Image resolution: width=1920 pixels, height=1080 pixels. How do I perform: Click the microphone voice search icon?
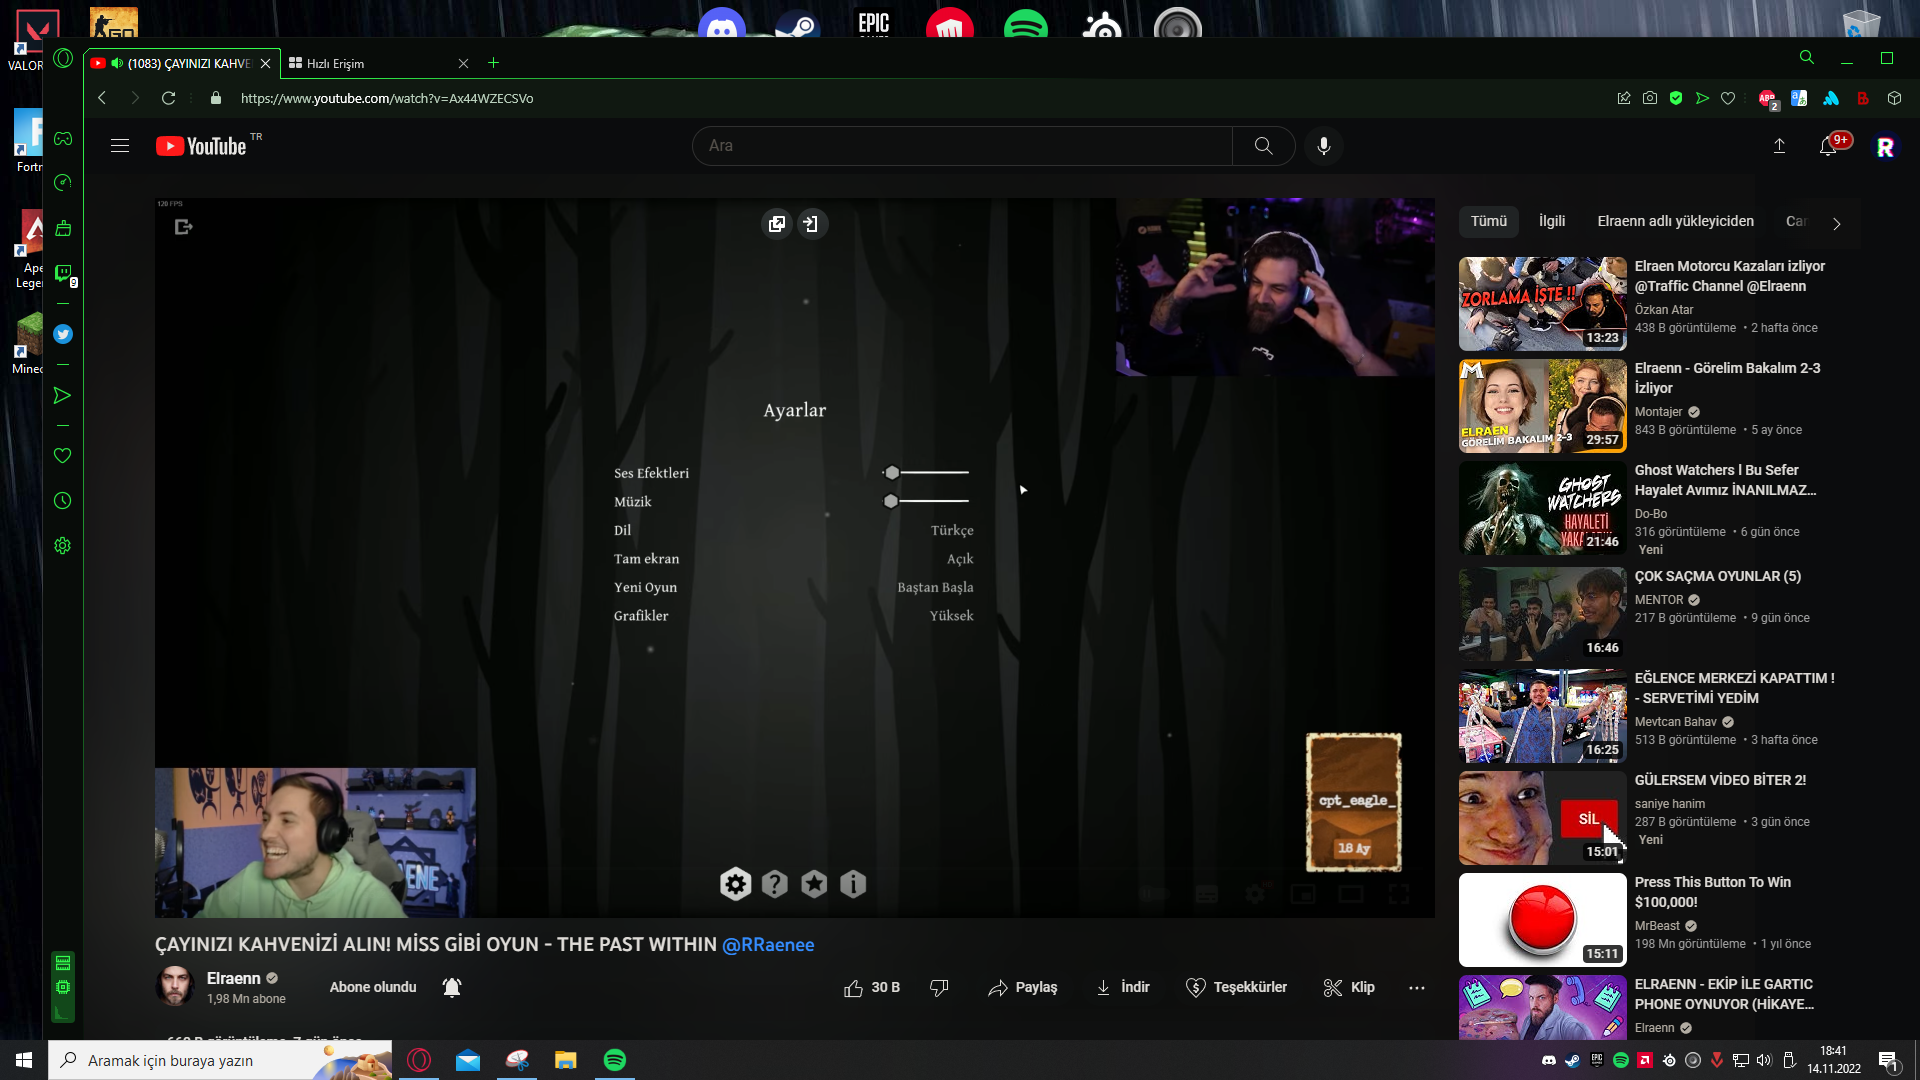point(1323,146)
